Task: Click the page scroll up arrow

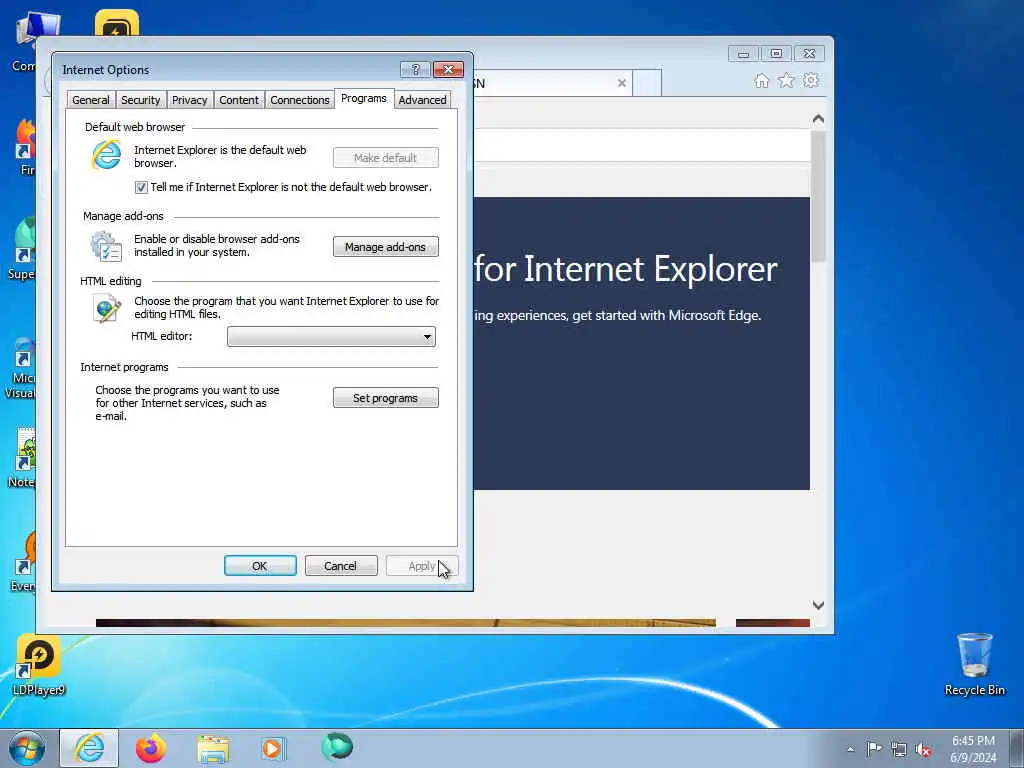Action: point(818,119)
